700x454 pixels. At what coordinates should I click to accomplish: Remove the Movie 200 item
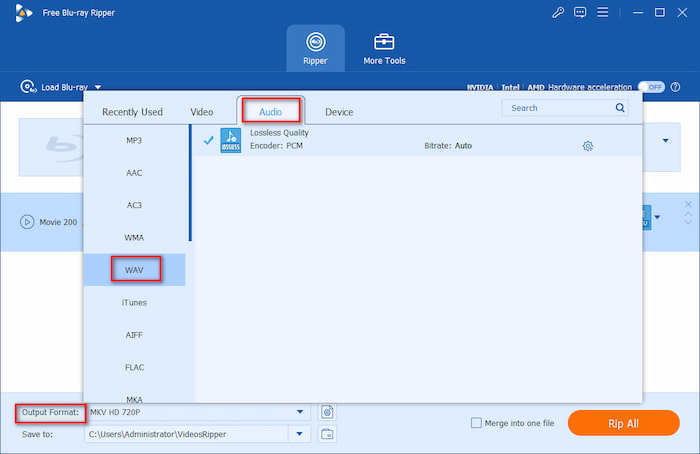[688, 204]
